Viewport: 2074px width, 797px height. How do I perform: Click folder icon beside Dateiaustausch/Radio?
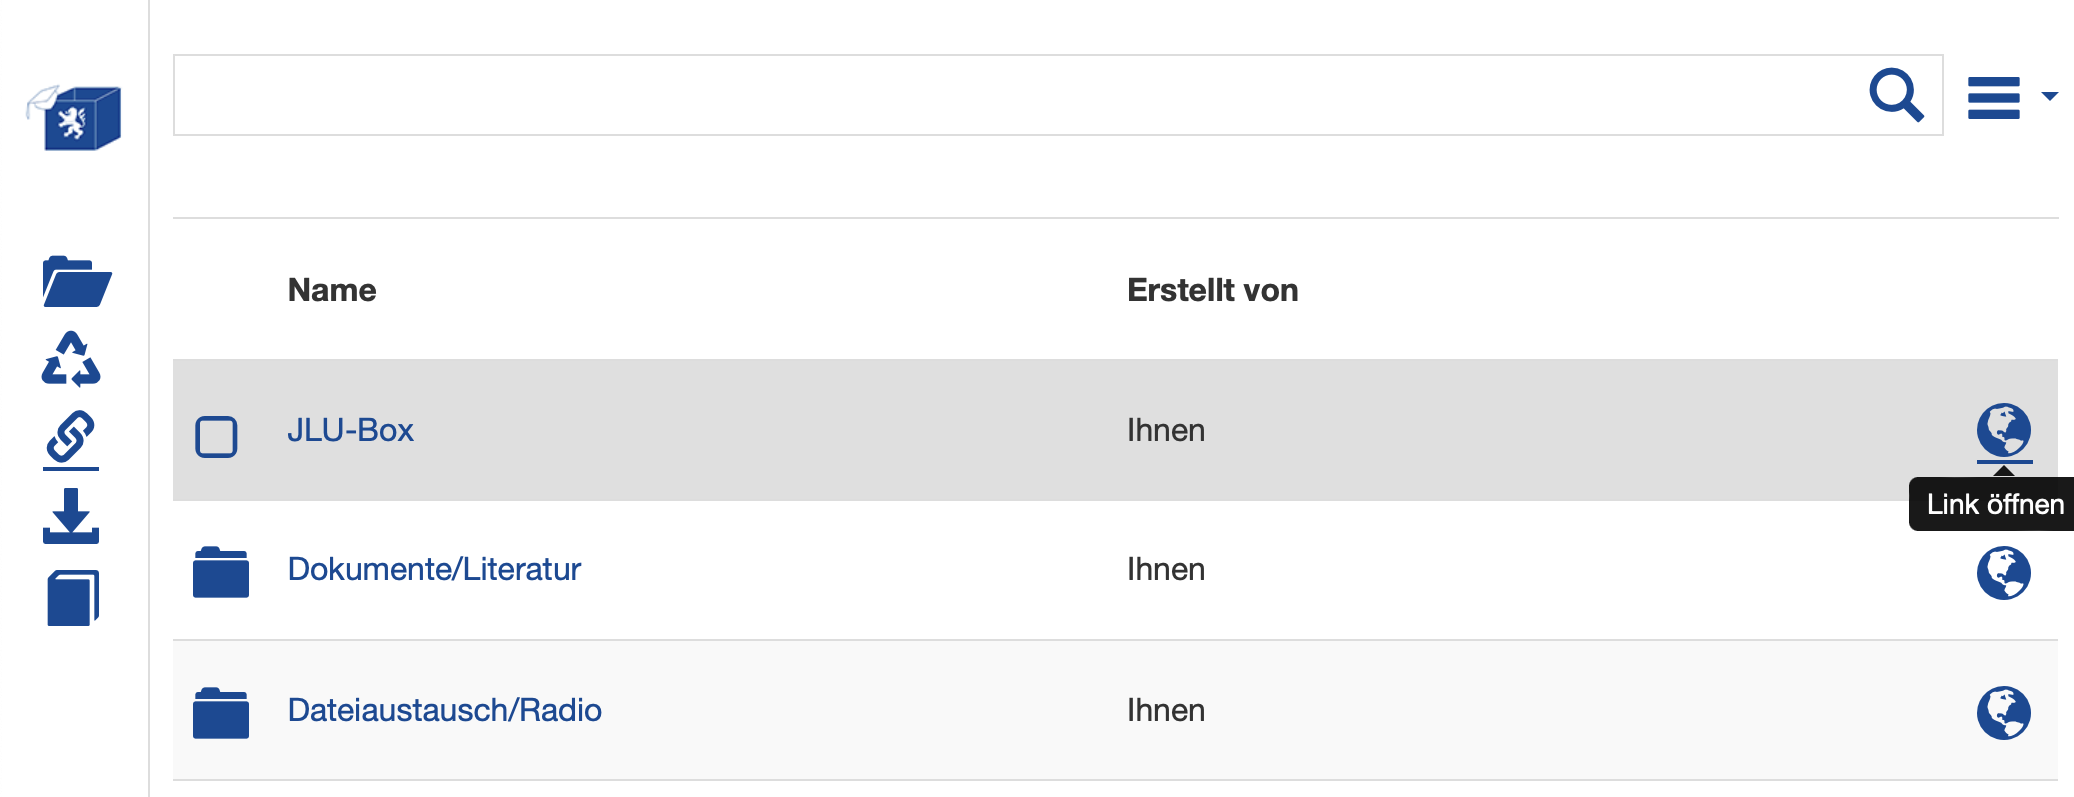[221, 712]
